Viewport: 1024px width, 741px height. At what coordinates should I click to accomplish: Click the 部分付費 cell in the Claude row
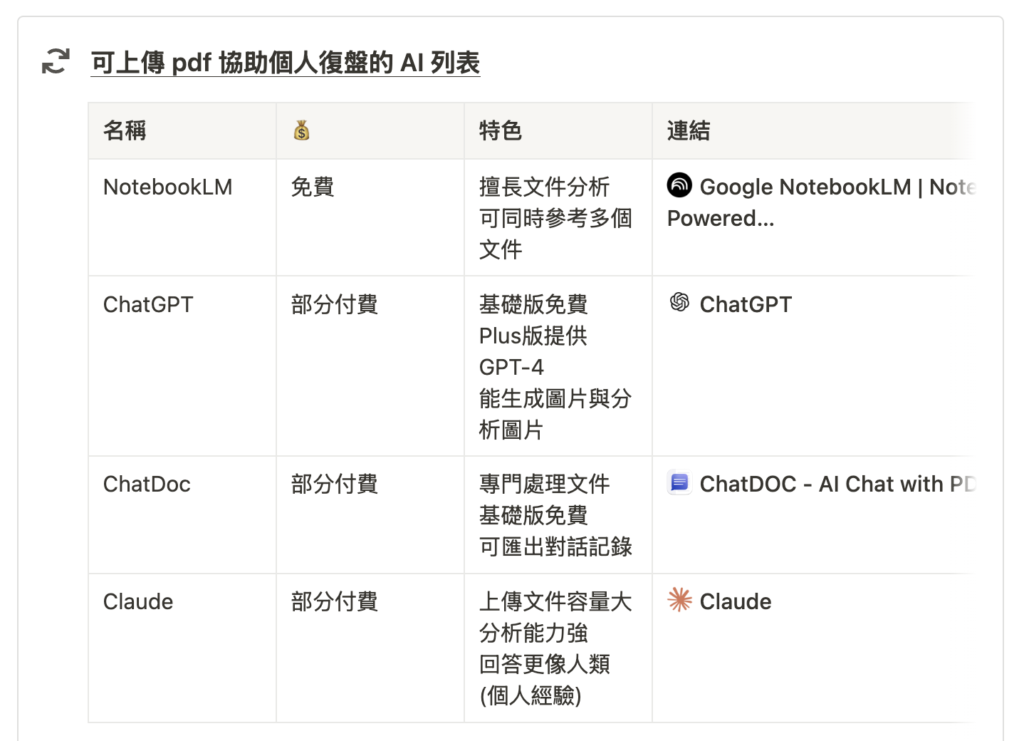370,648
